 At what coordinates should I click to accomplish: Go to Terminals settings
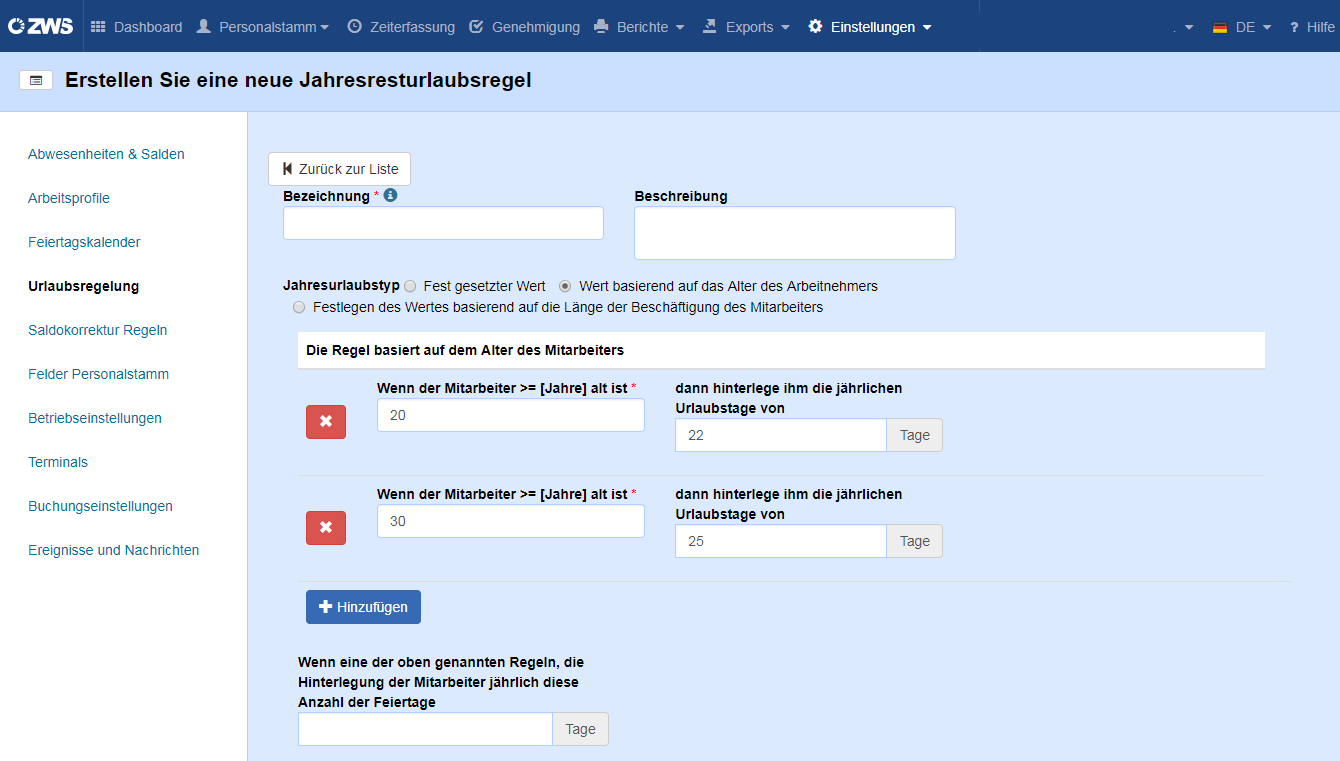click(58, 462)
